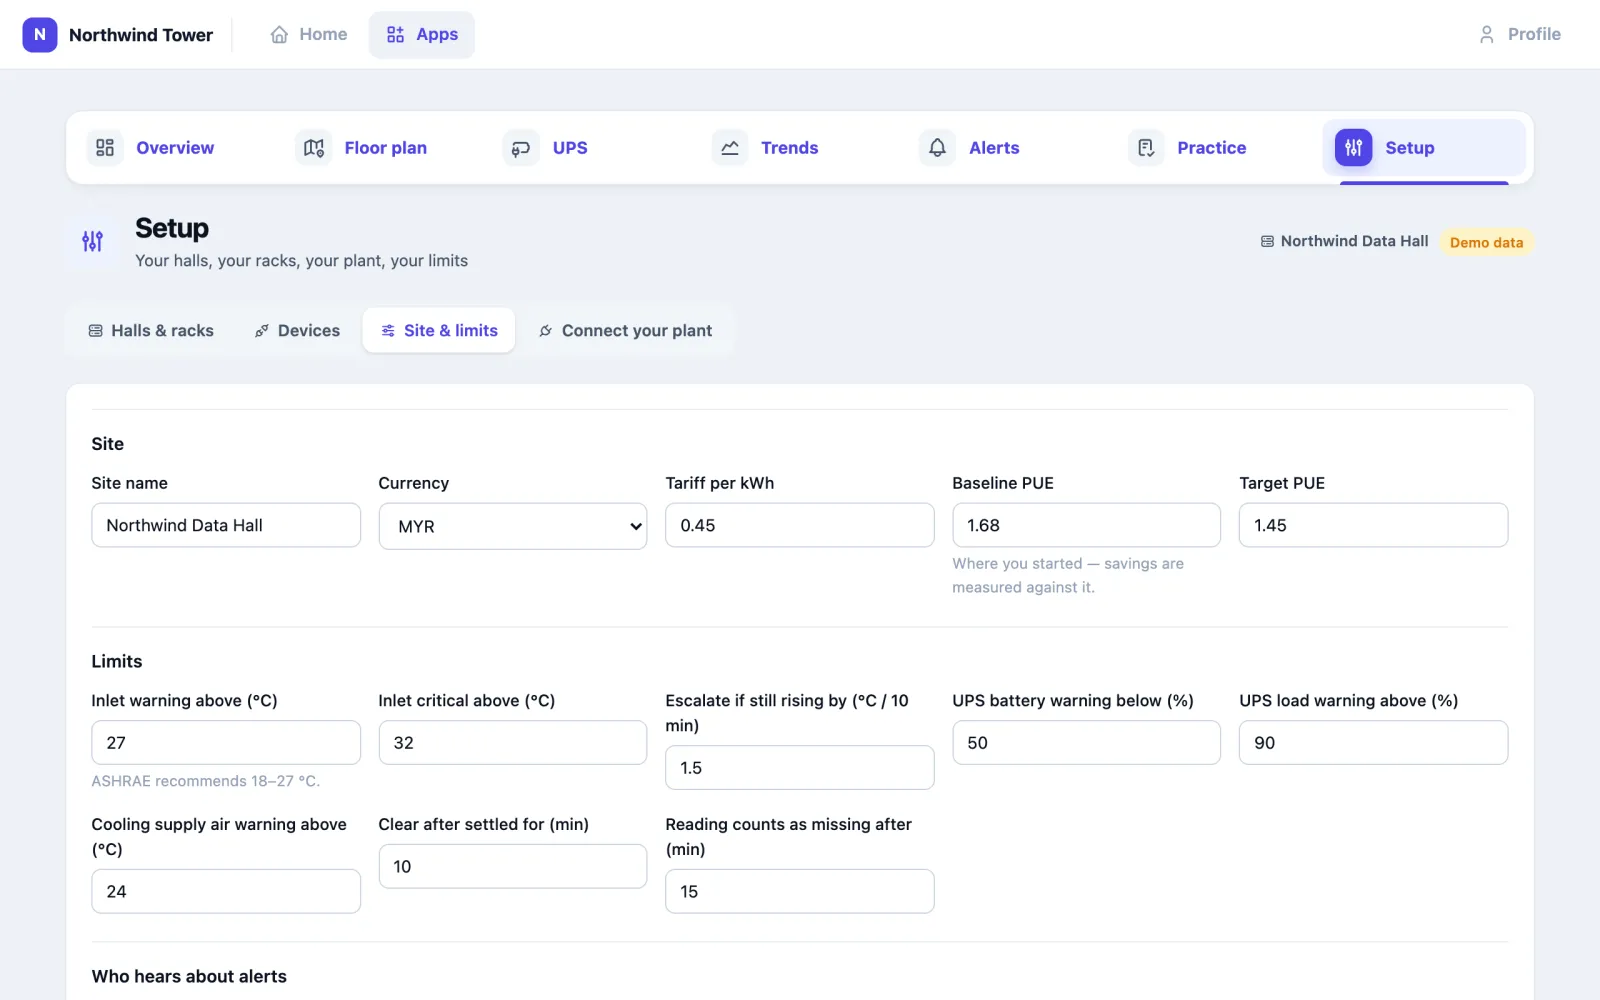Click the Devices plug icon
Image resolution: width=1600 pixels, height=1000 pixels.
click(262, 331)
